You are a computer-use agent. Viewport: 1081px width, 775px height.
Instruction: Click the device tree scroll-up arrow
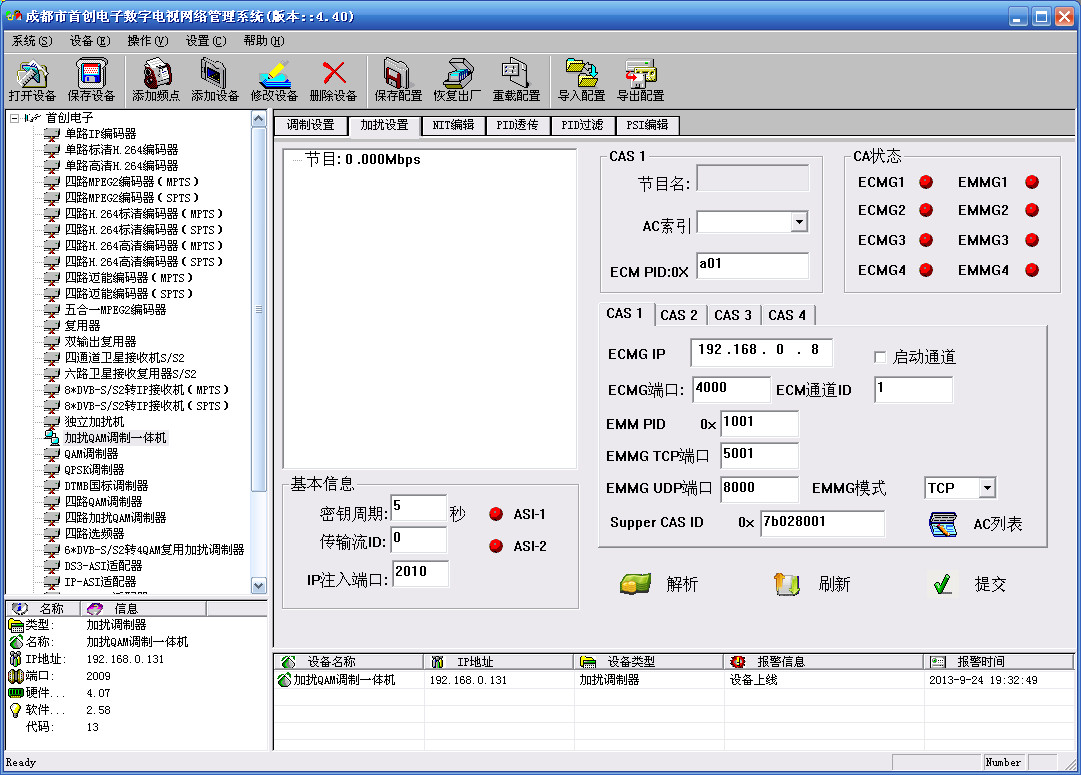[x=259, y=119]
